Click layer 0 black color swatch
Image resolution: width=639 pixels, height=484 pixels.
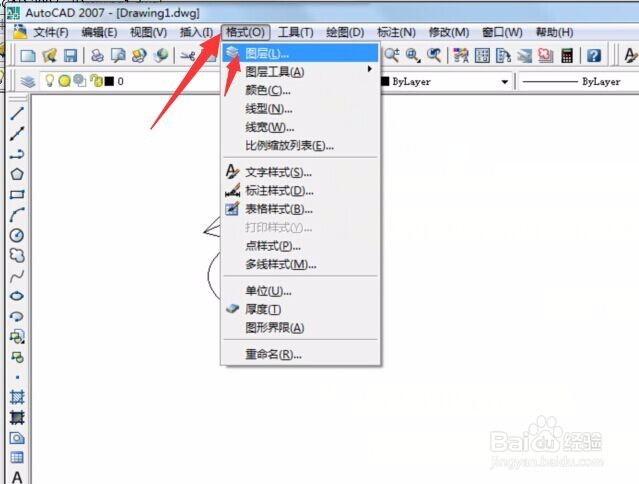click(x=109, y=81)
